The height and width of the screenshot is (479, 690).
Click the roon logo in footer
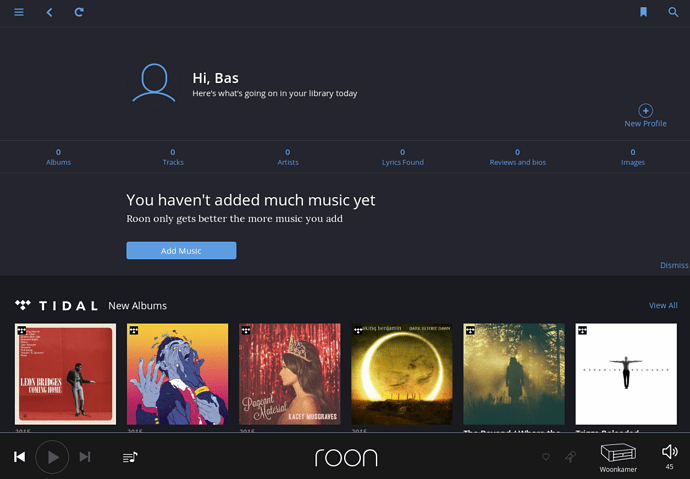346,458
